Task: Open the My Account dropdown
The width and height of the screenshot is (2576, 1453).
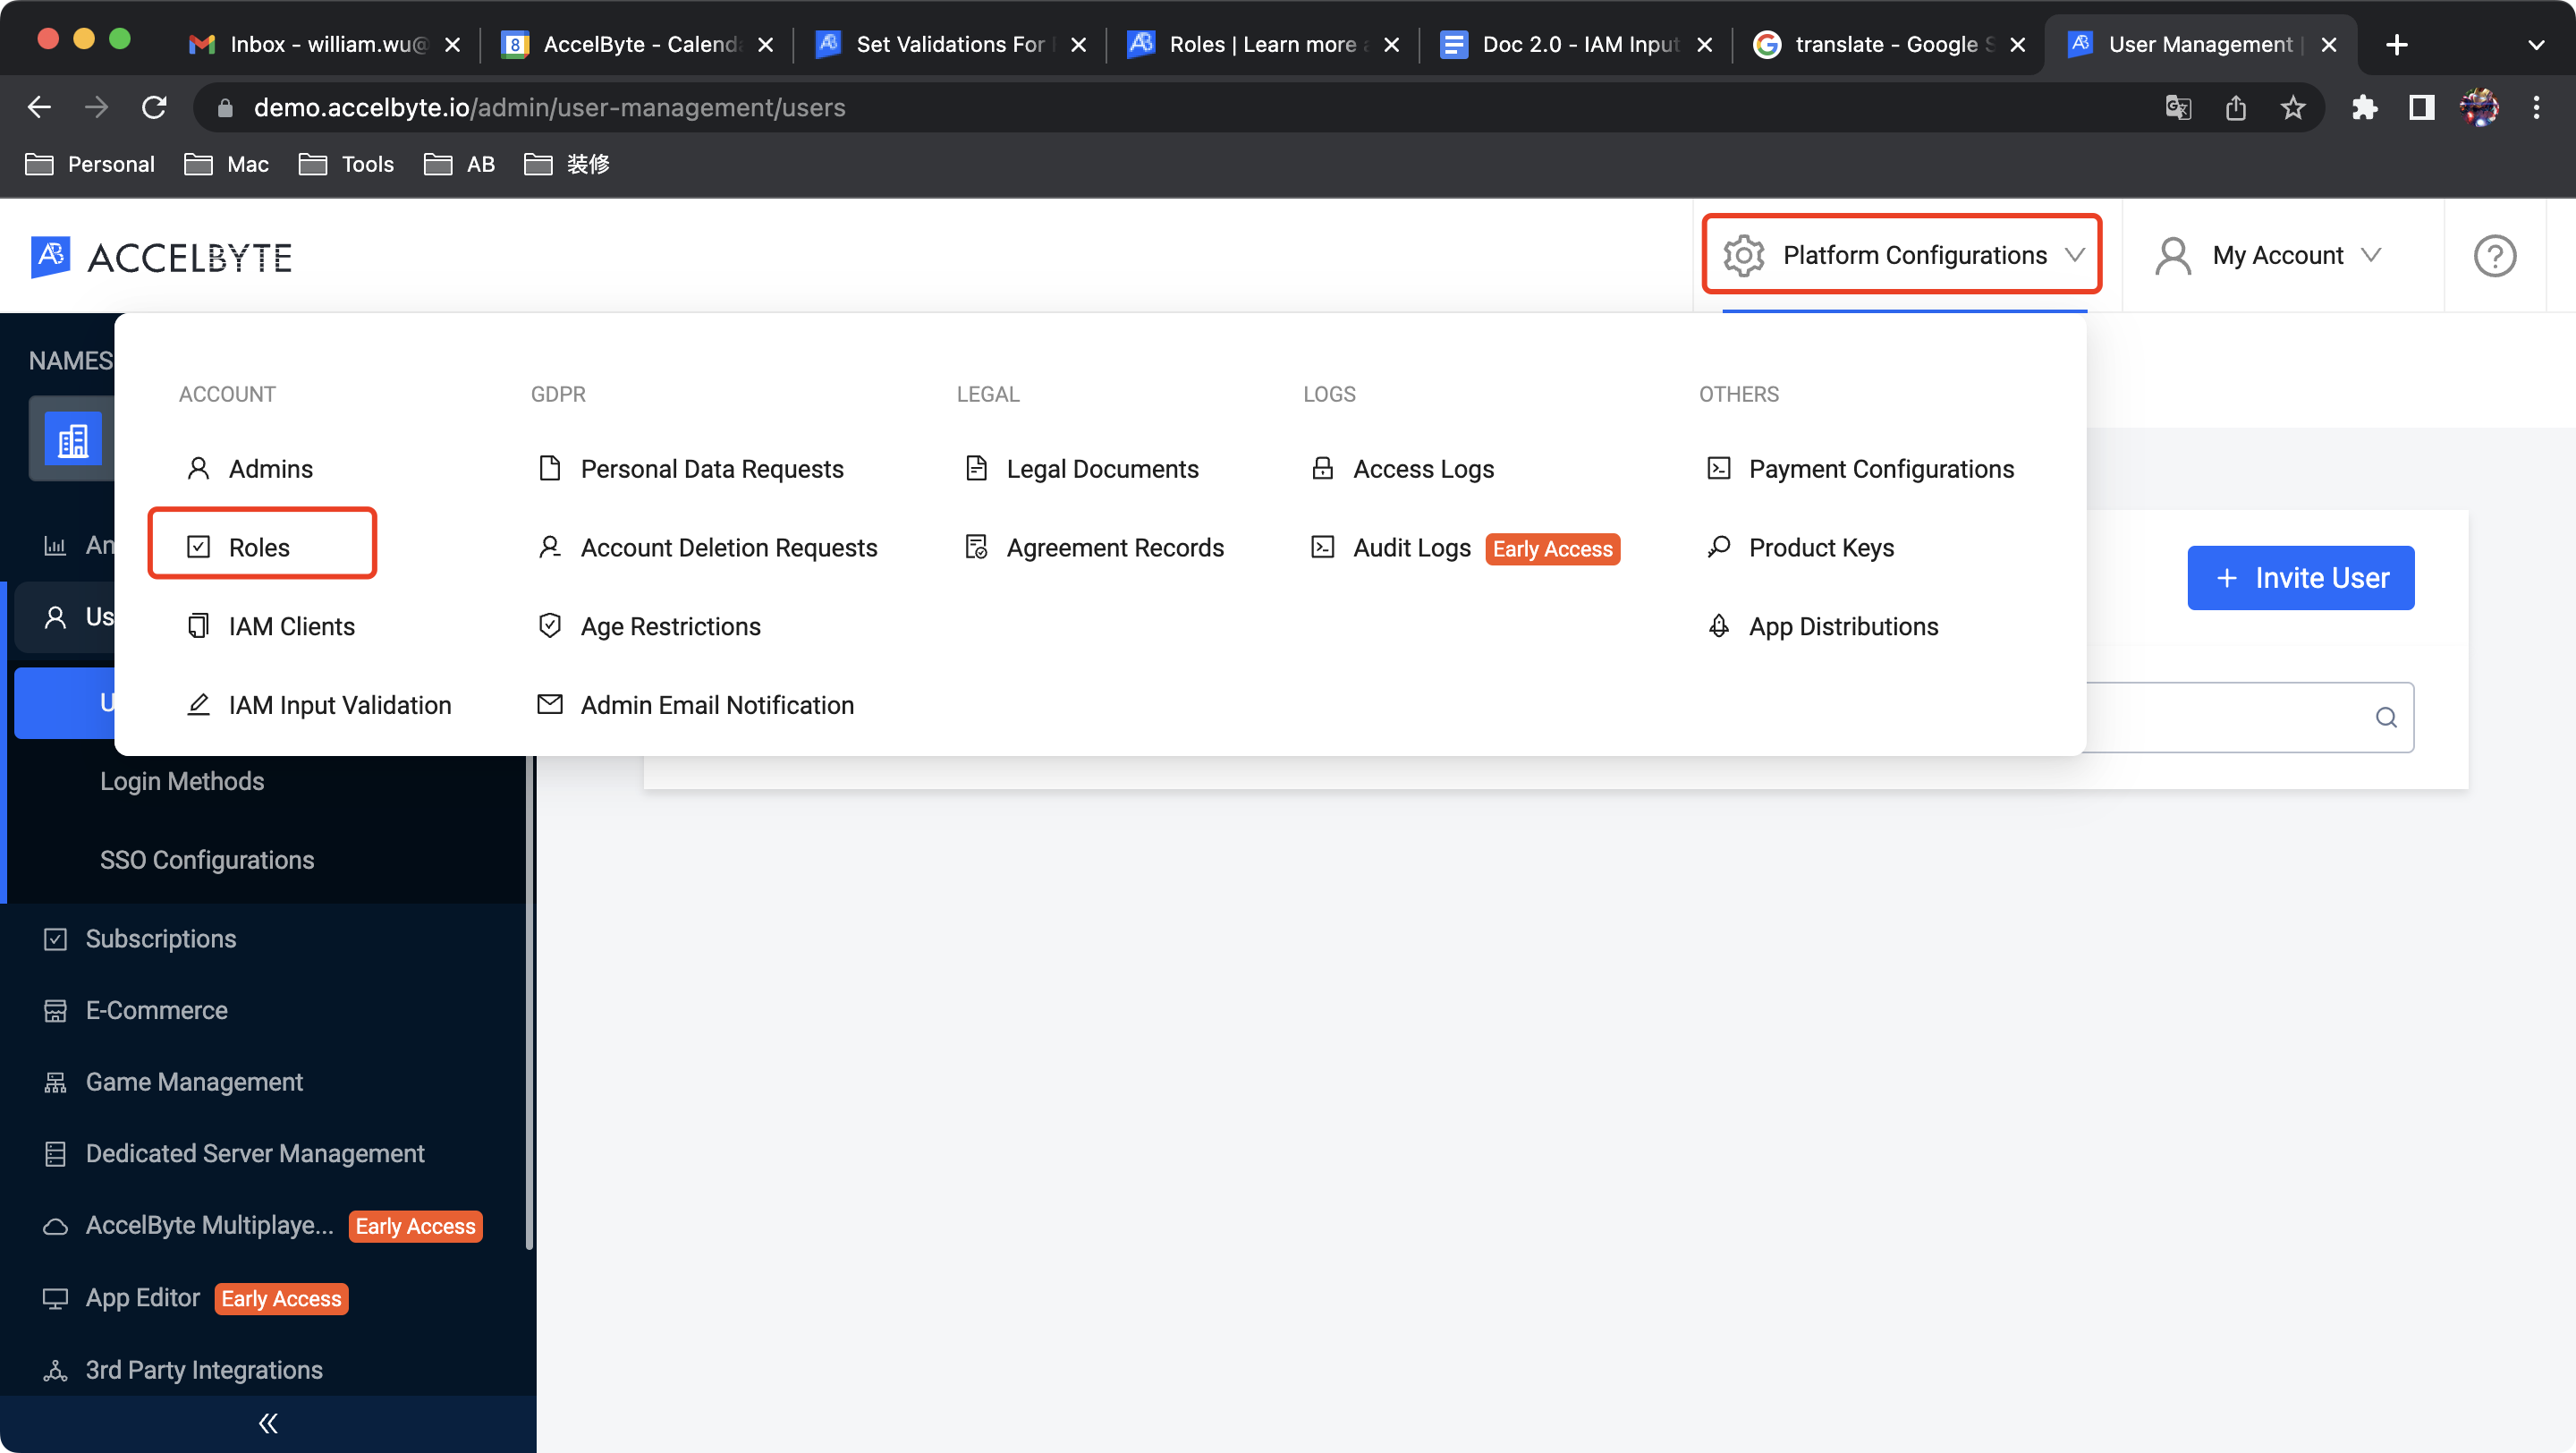Action: click(2267, 255)
